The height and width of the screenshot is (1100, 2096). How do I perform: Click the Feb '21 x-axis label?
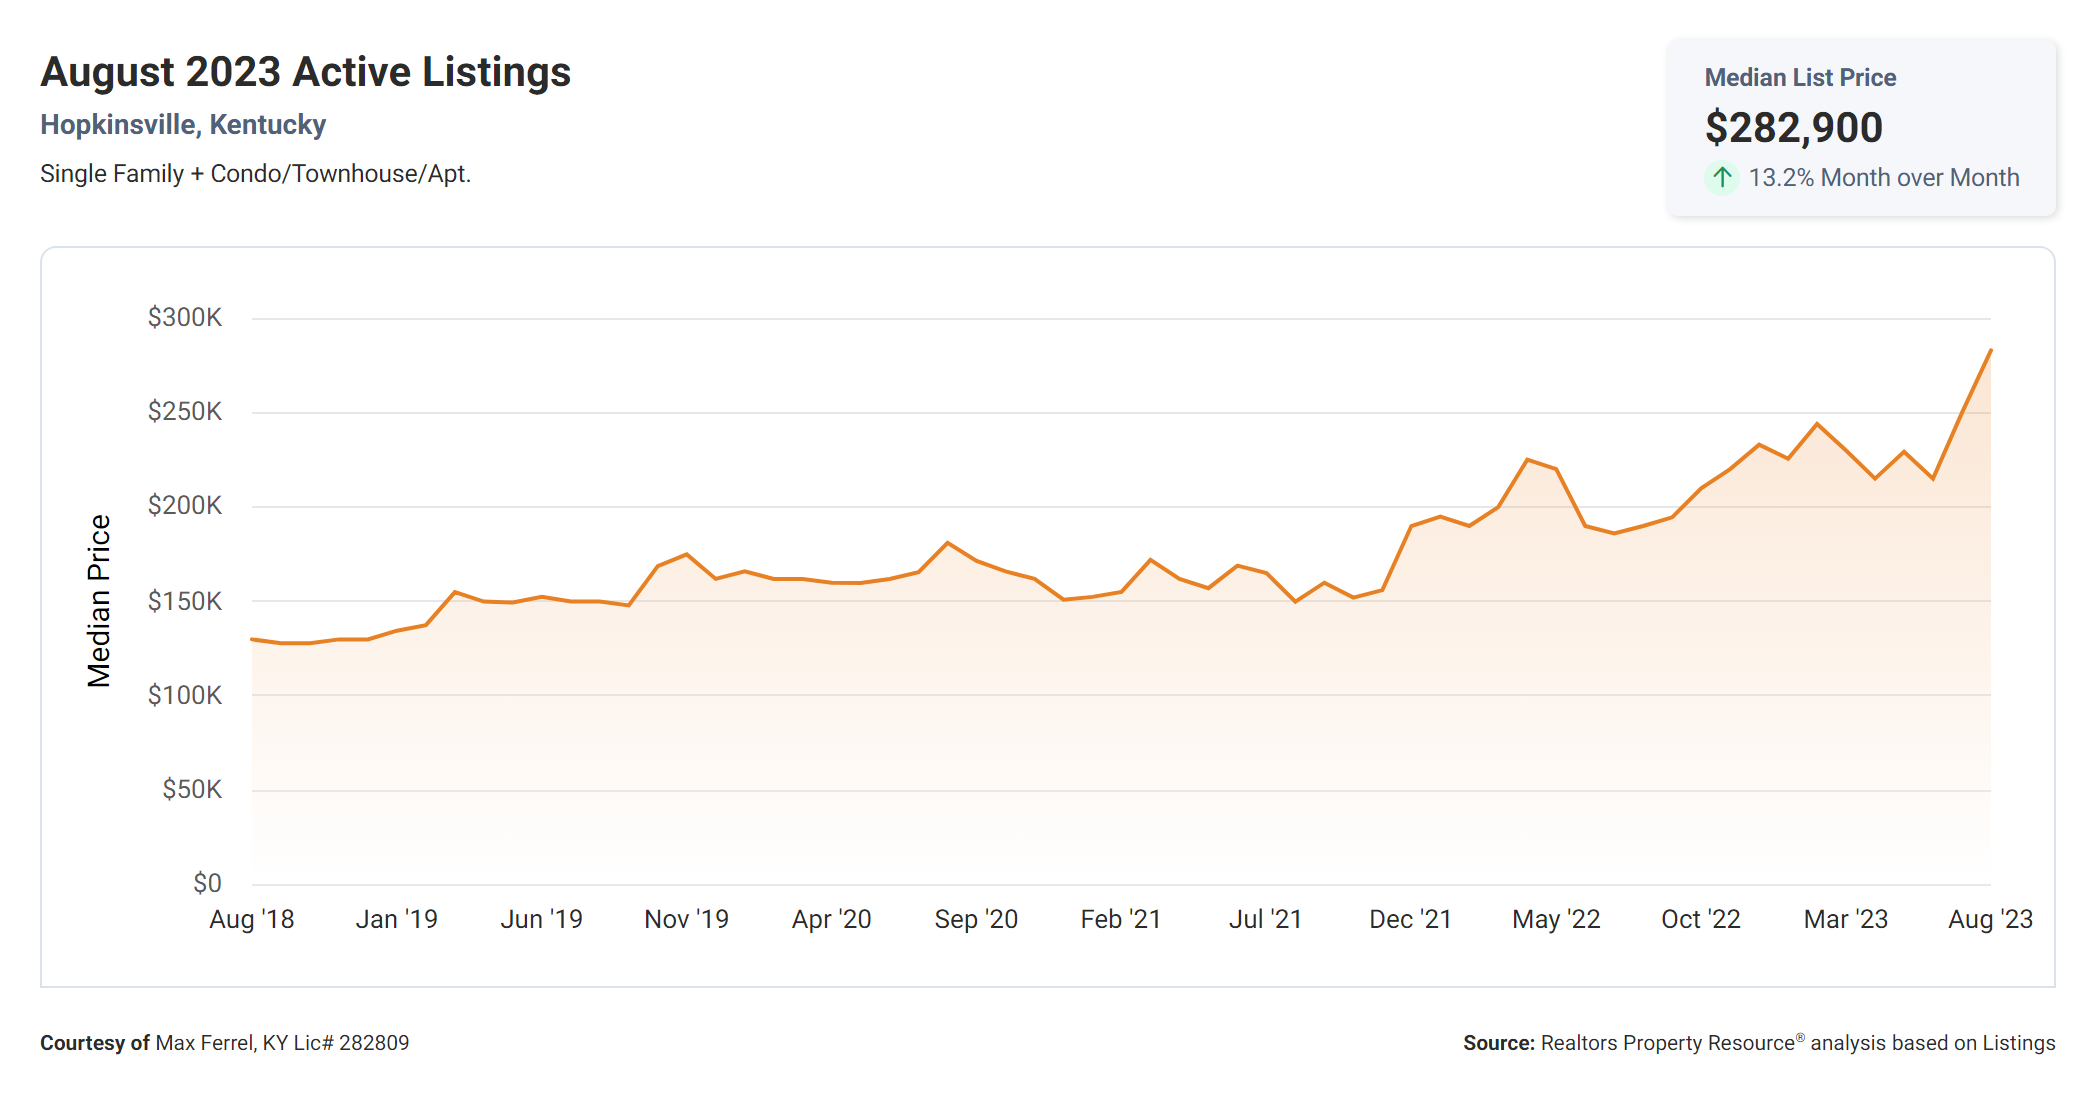[x=1121, y=920]
